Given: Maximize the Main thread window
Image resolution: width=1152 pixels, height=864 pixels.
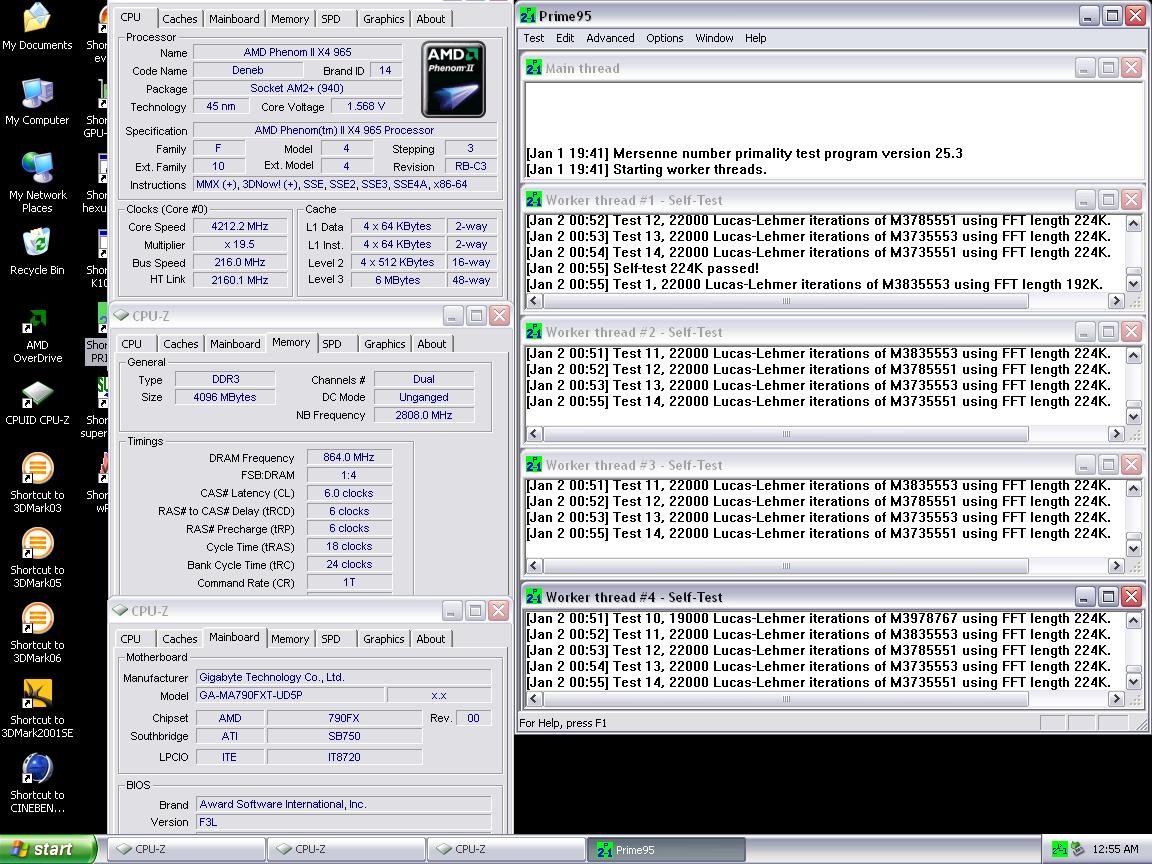Looking at the screenshot, I should click(1109, 68).
